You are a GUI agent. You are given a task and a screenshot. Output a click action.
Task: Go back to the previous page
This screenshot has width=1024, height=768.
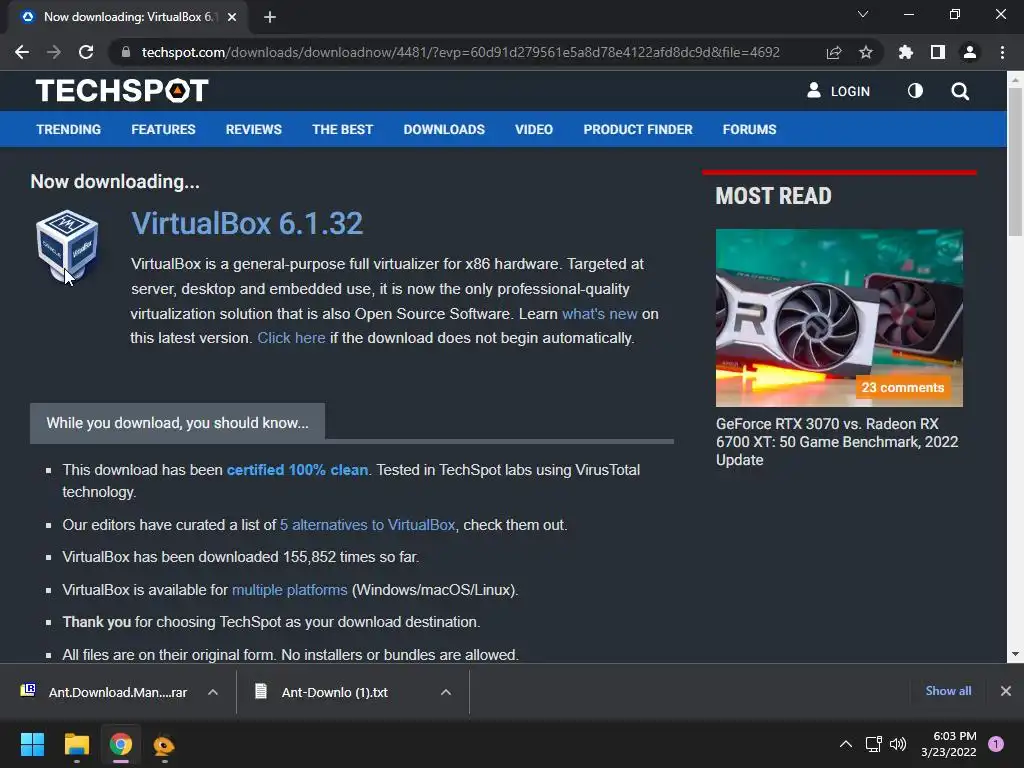click(x=22, y=52)
